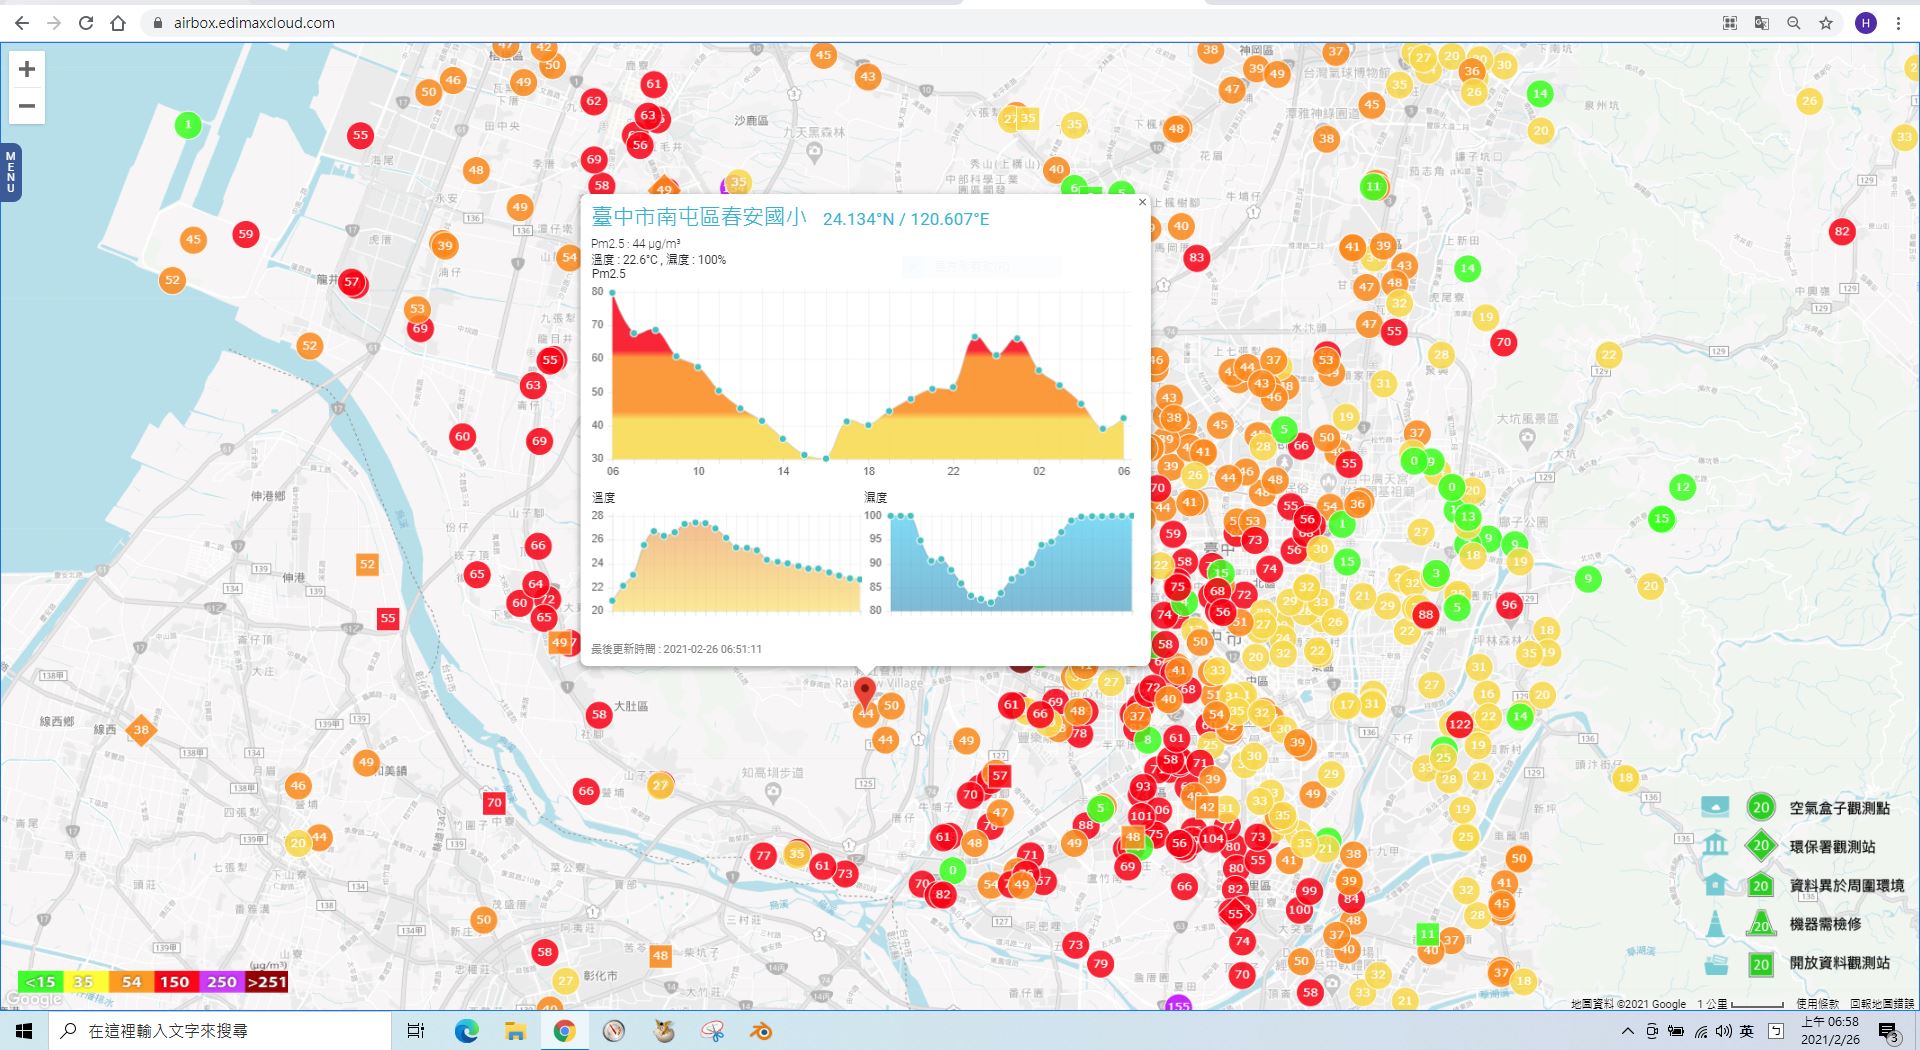Close the 春安國小 station popup
Viewport: 1920px width, 1050px height.
pyautogui.click(x=1142, y=202)
